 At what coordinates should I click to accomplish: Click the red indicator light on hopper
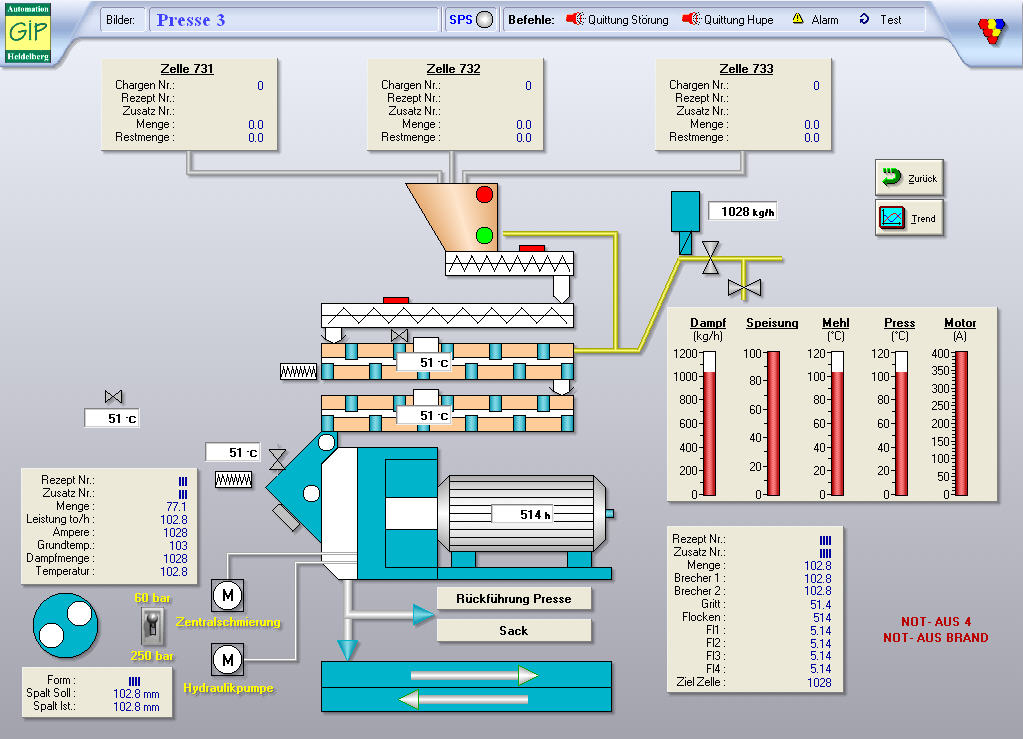485,195
